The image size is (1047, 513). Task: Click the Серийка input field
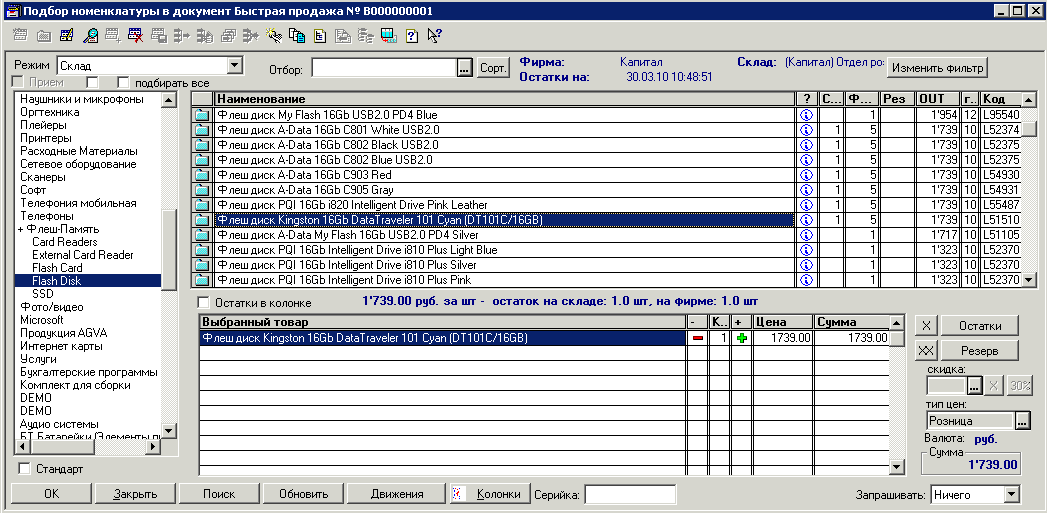(630, 494)
